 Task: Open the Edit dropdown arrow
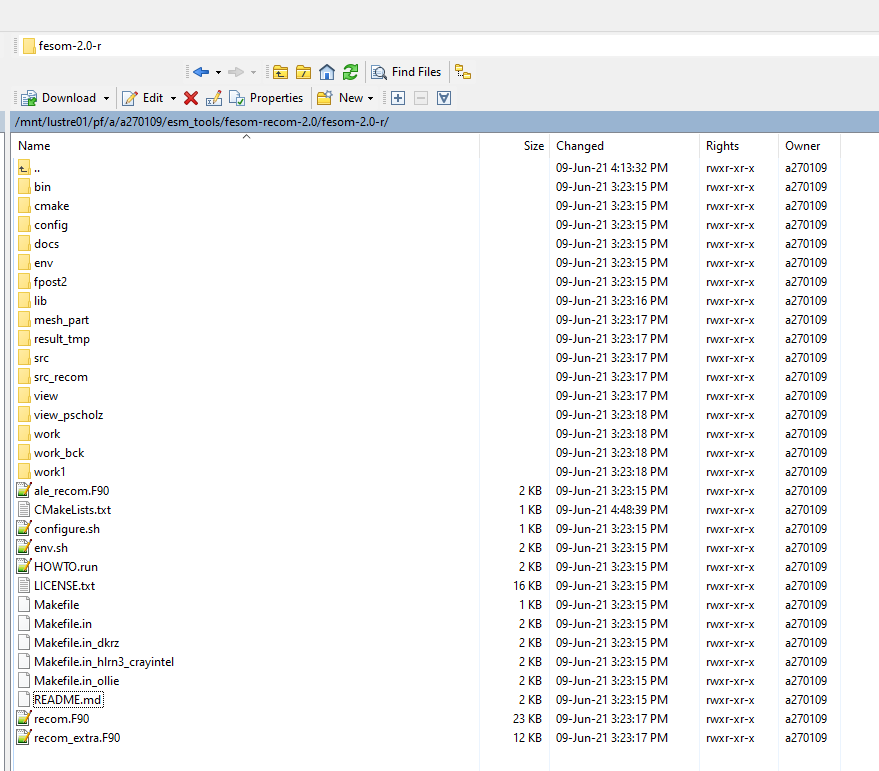coord(171,97)
